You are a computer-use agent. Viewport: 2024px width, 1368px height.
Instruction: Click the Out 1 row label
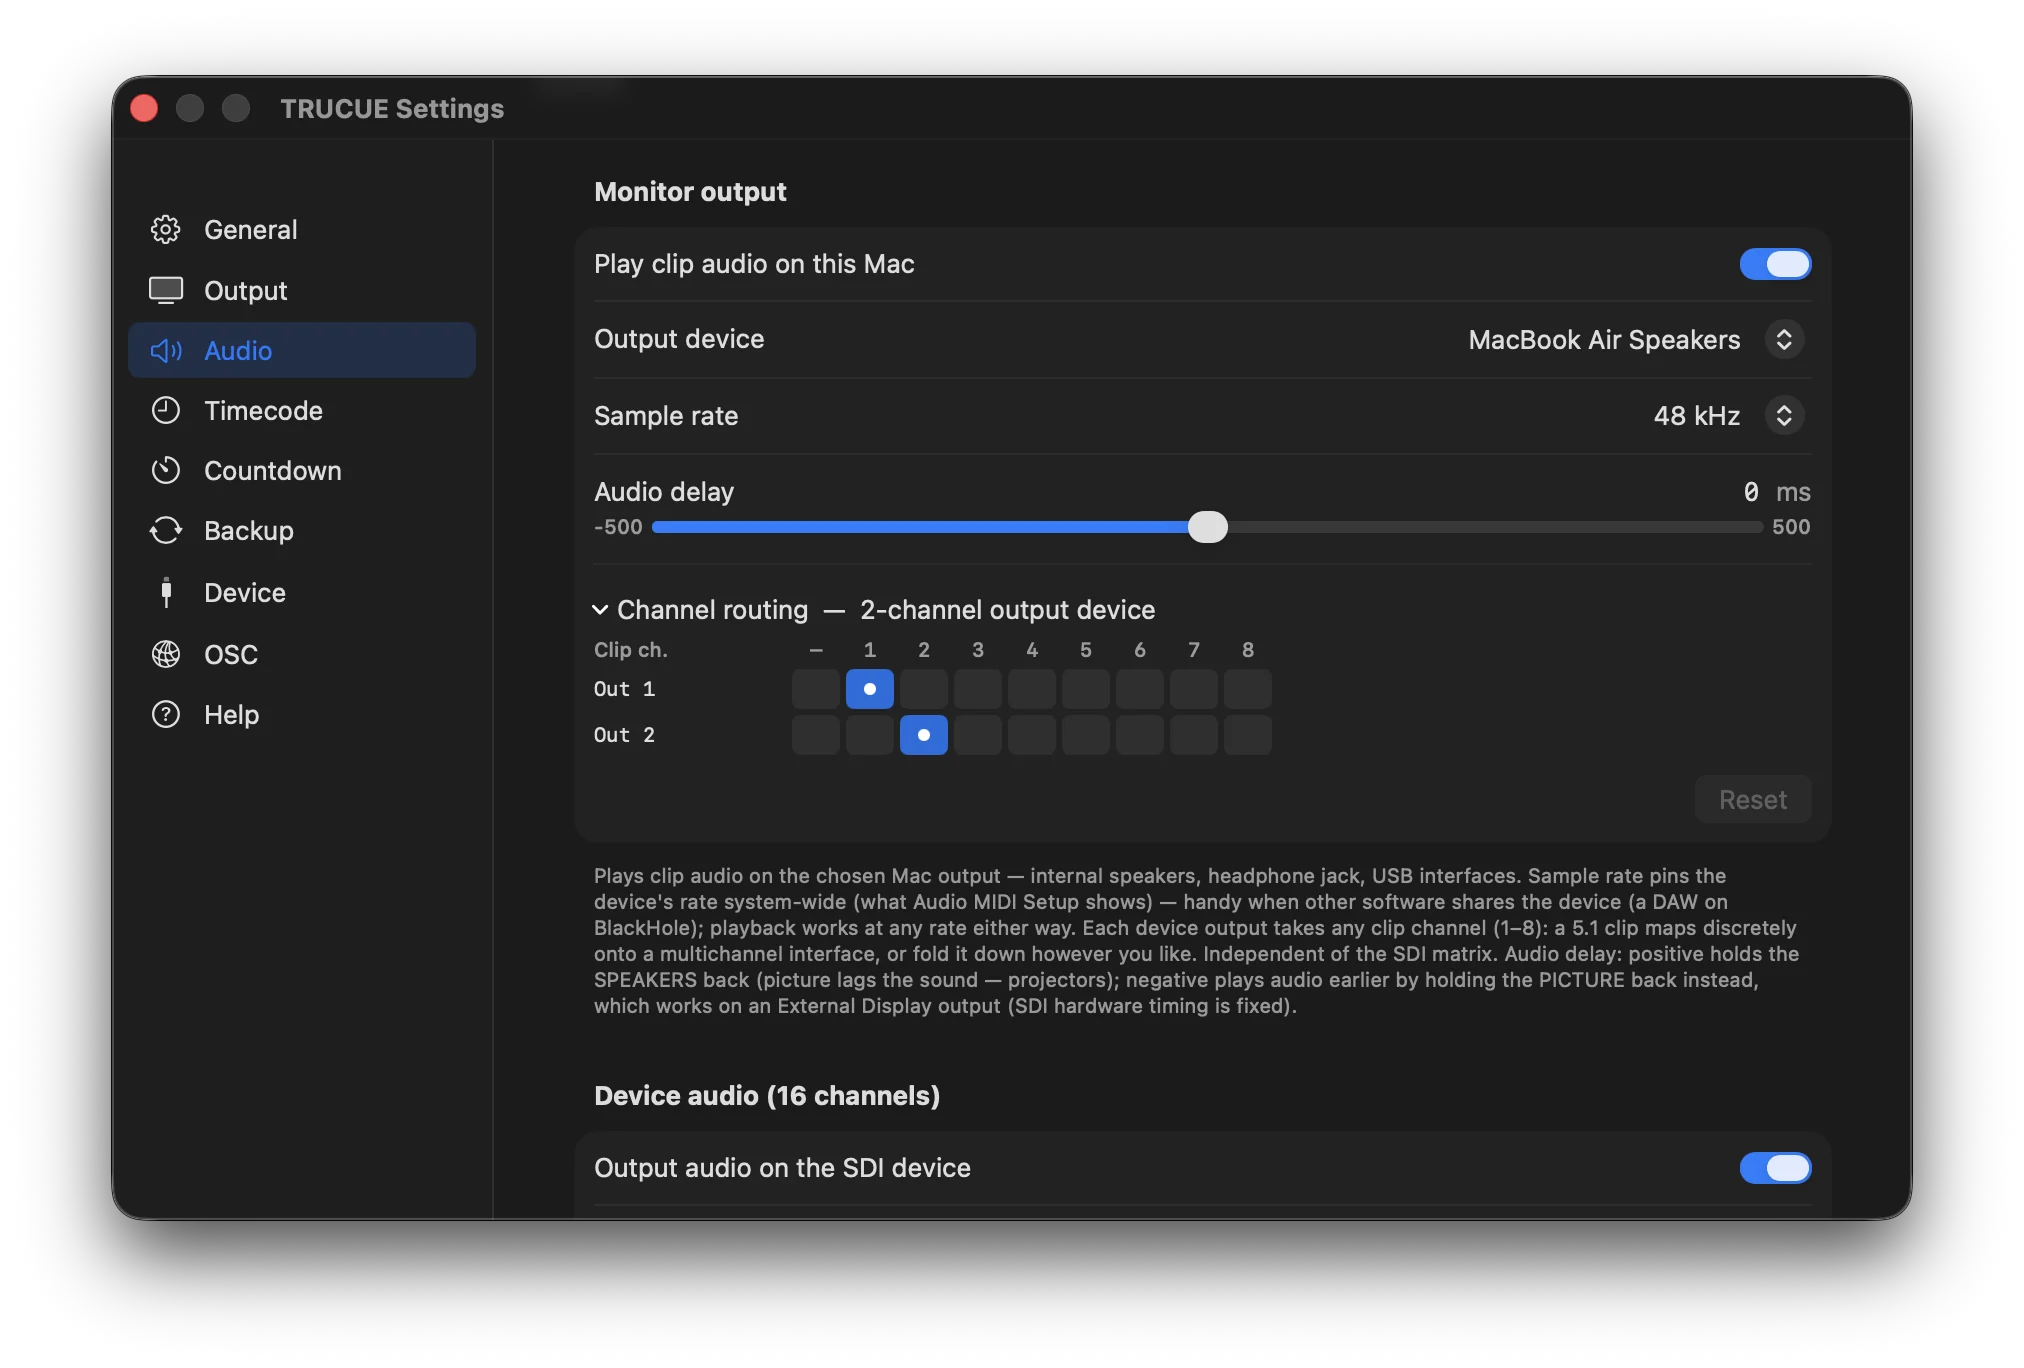point(624,689)
